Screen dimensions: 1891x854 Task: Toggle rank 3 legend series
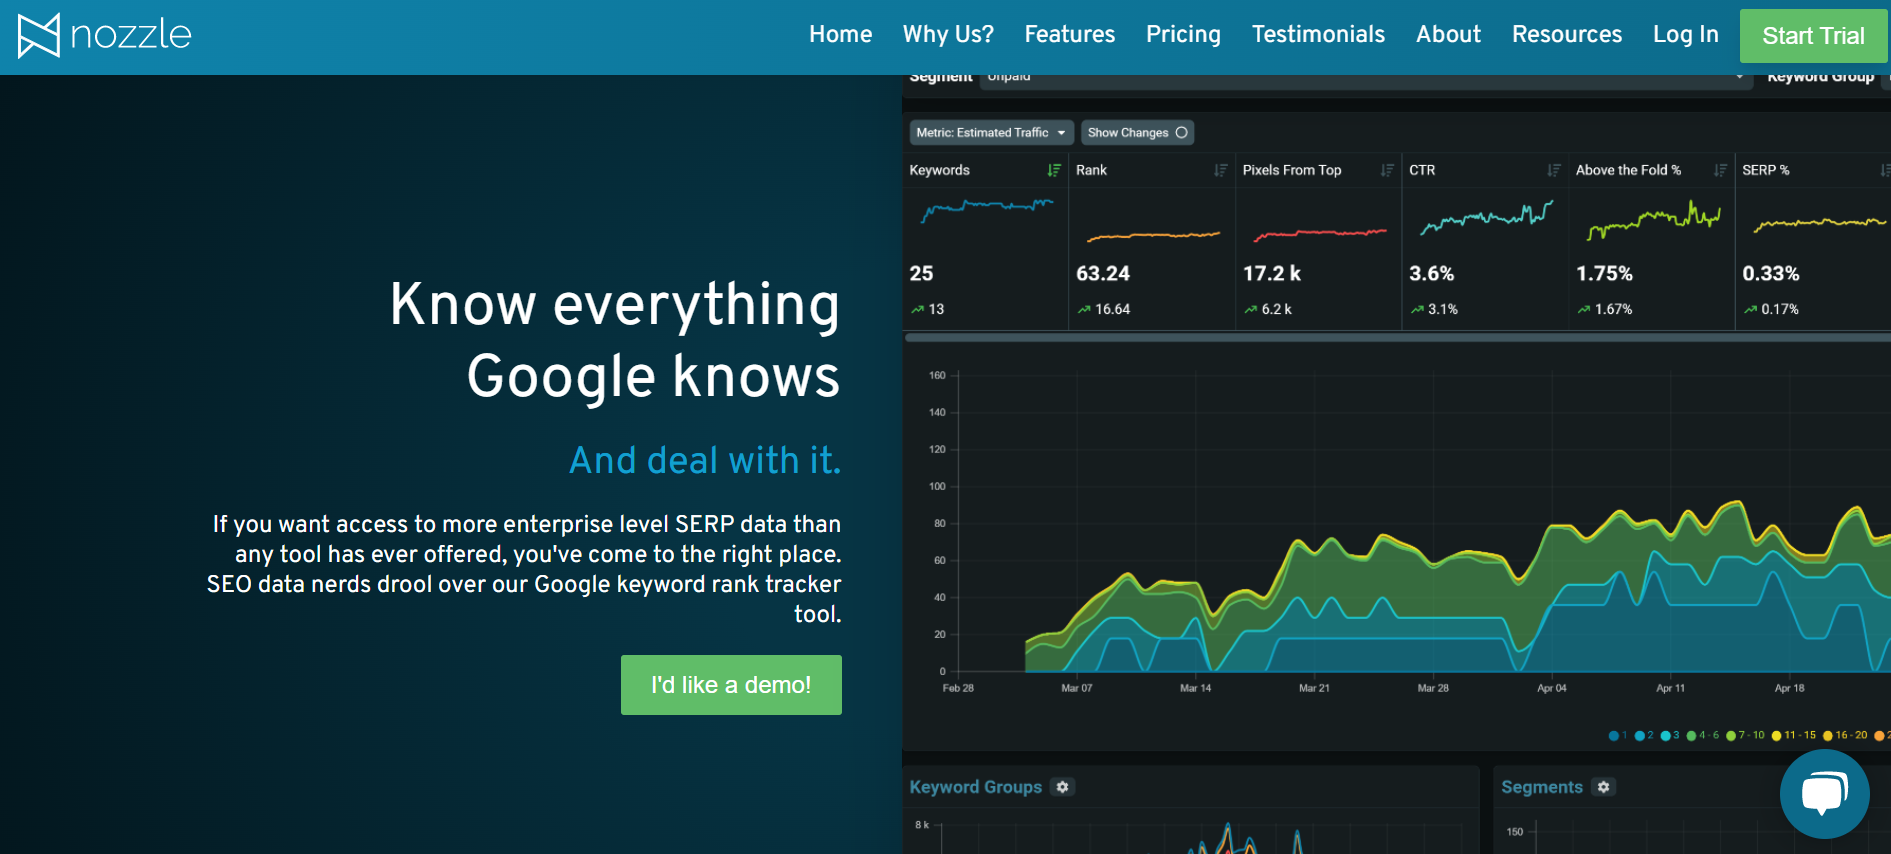1670,735
